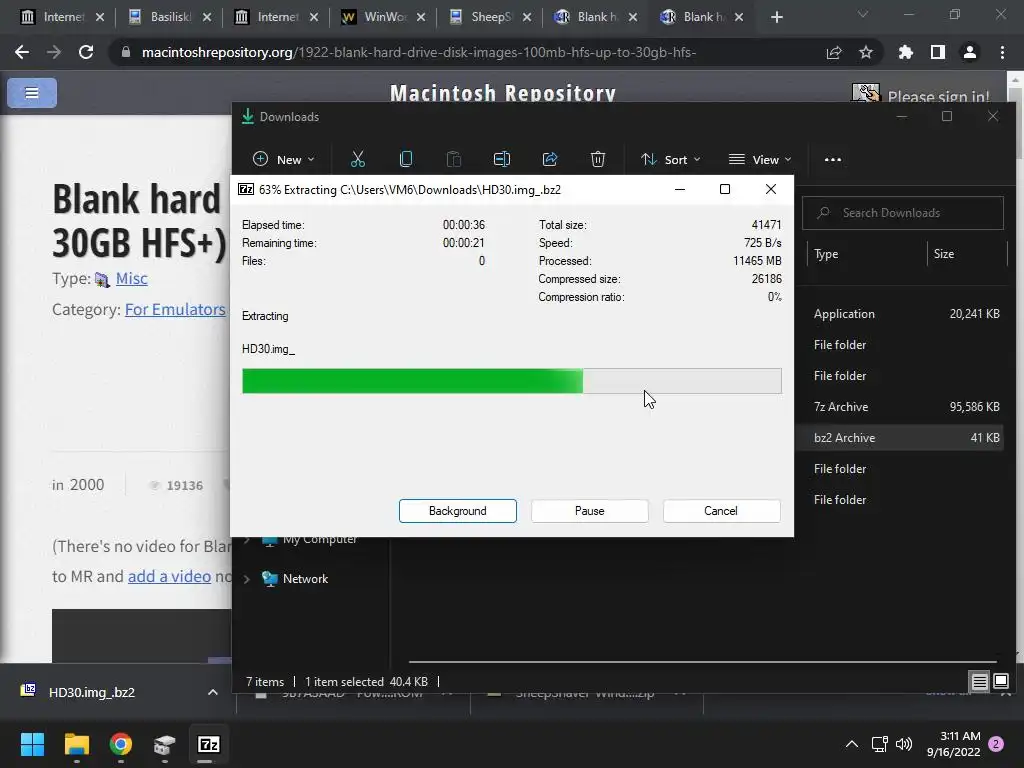Reload the current page
The width and height of the screenshot is (1024, 768).
click(86, 52)
